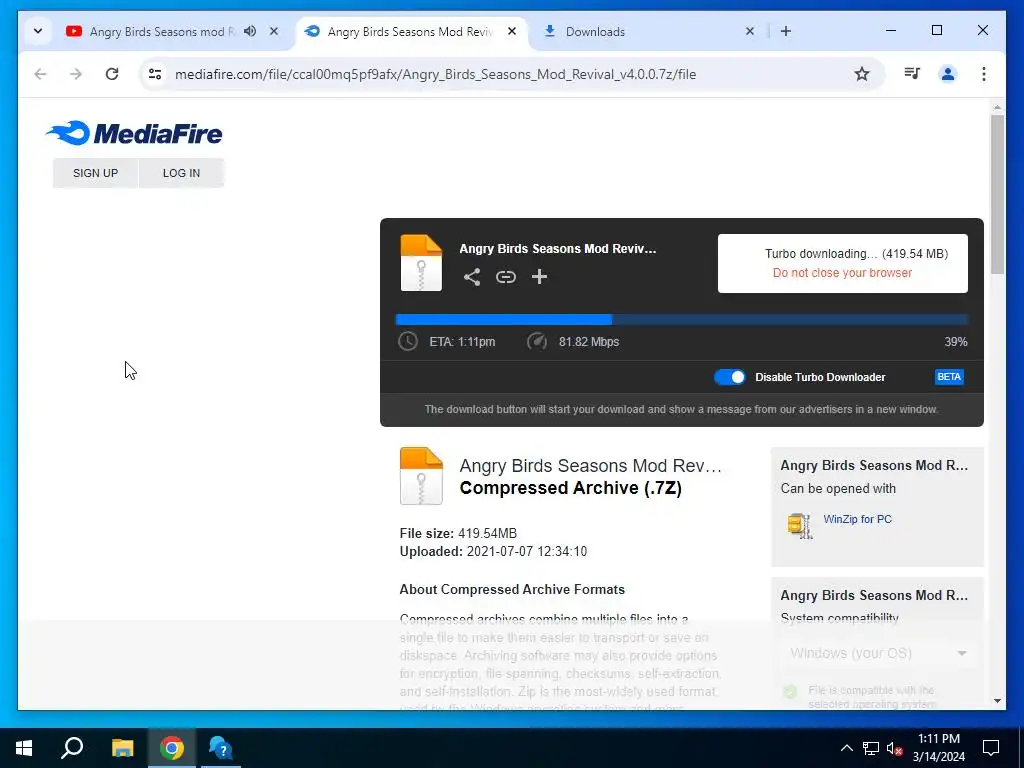Open the Windows Start menu
Screen dimensions: 1024x768
pyautogui.click(x=24, y=748)
